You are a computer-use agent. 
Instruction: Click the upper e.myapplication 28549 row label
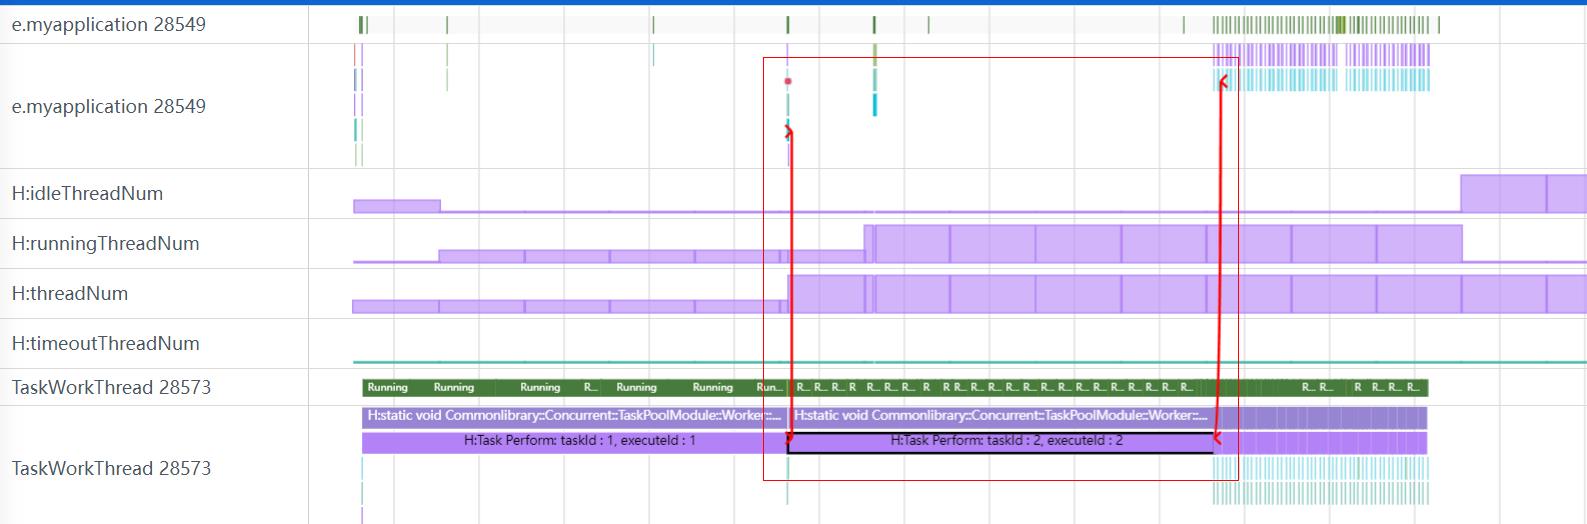tap(108, 25)
